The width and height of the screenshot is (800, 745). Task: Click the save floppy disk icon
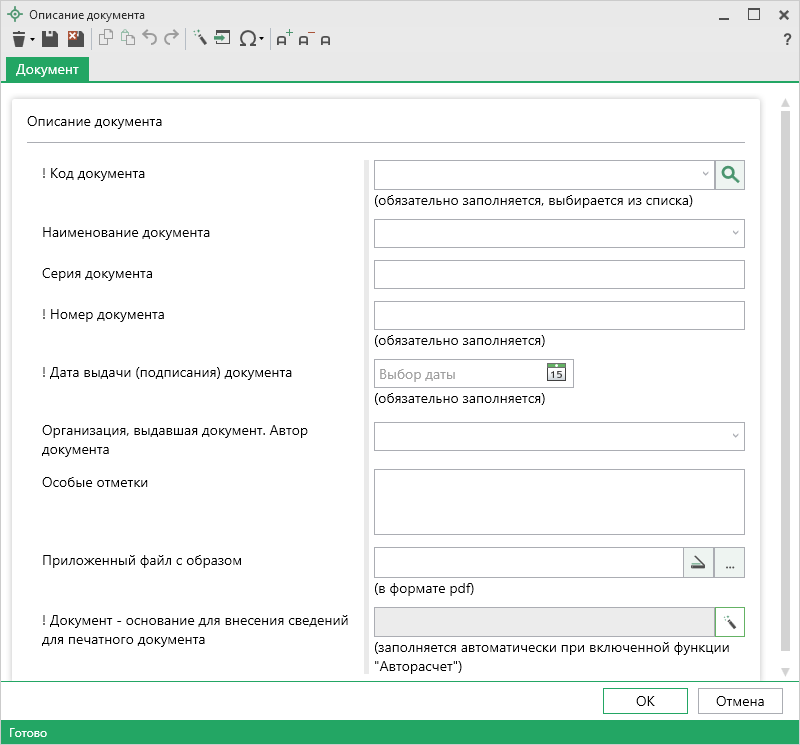tap(50, 39)
